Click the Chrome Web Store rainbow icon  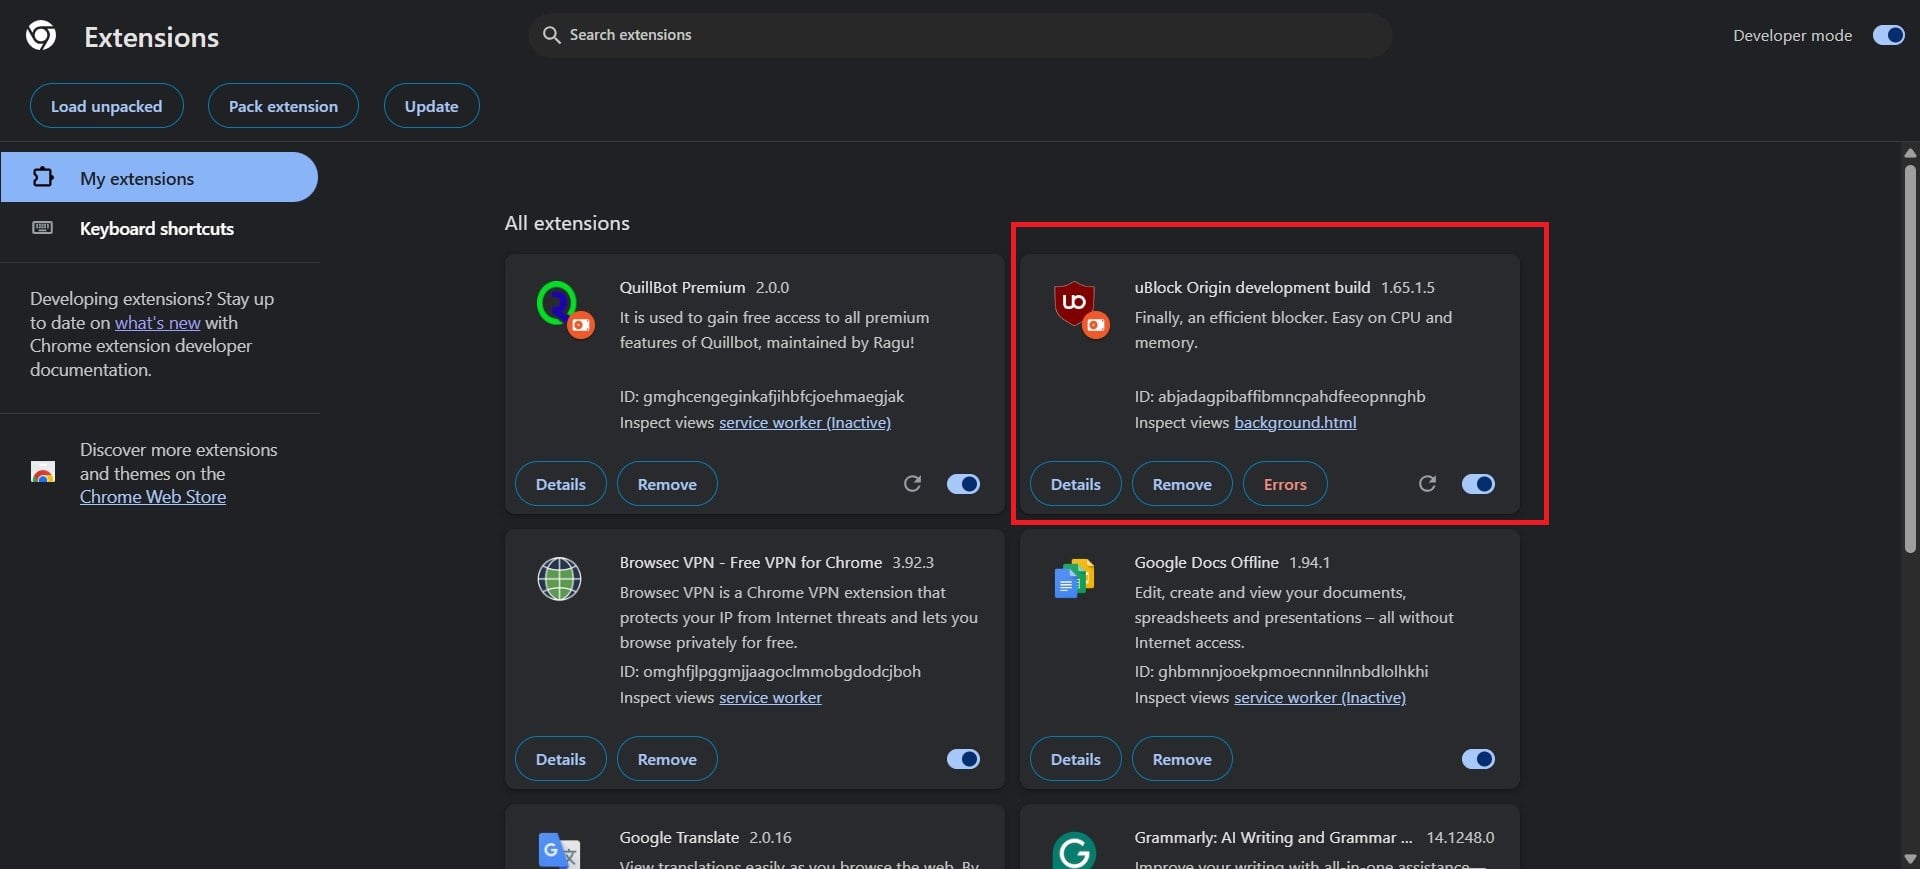click(x=43, y=473)
